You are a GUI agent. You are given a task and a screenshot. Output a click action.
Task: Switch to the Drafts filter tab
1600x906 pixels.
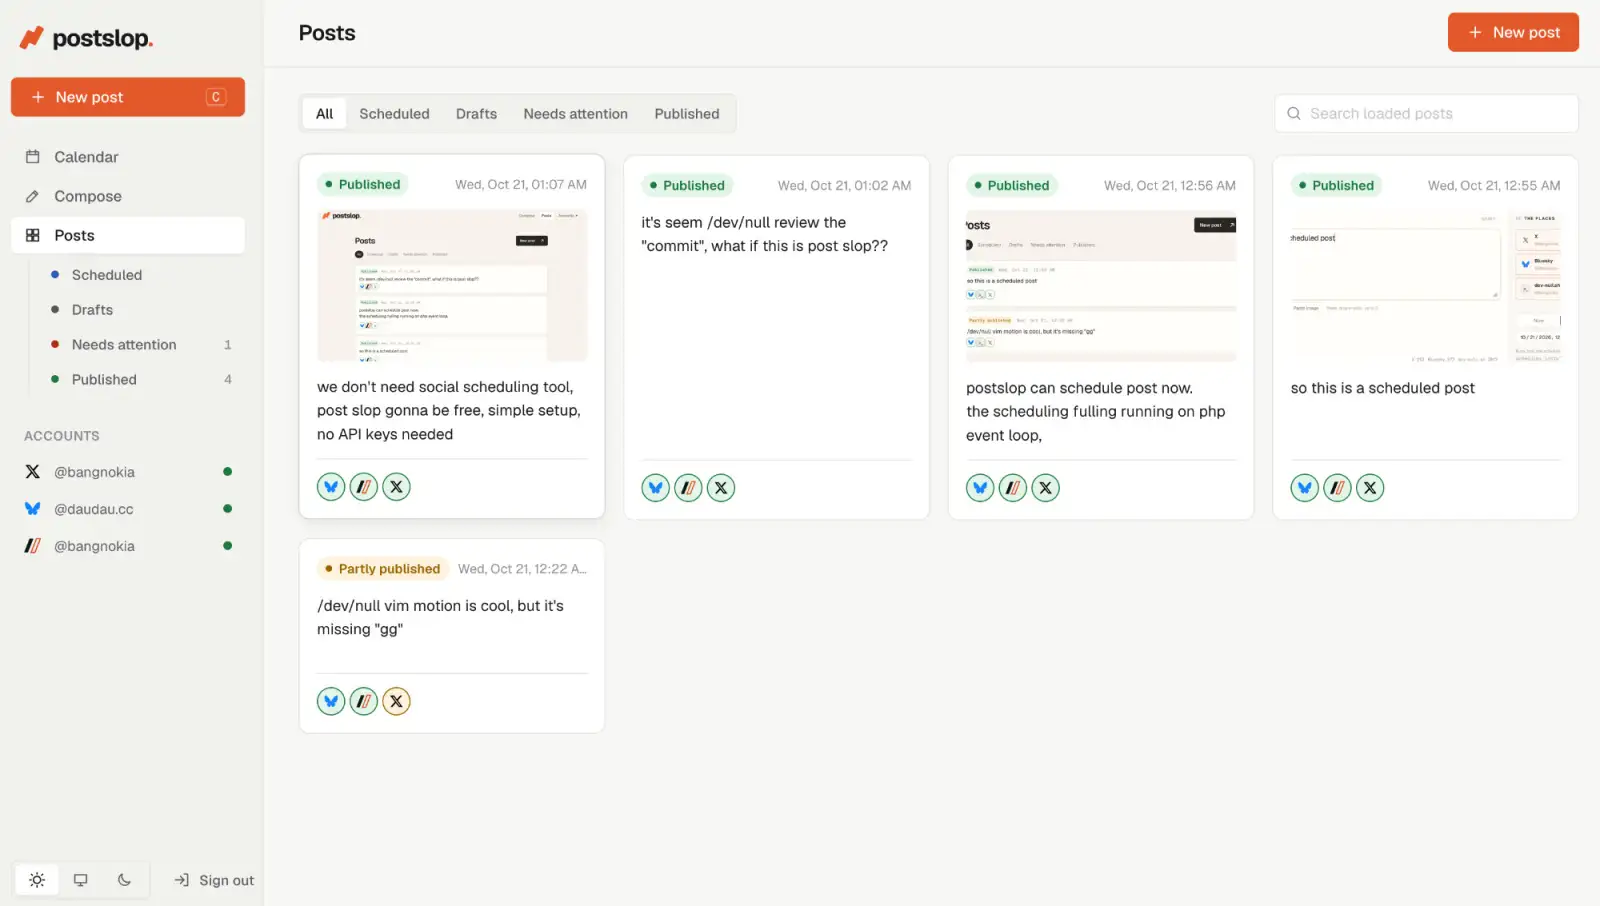(476, 114)
